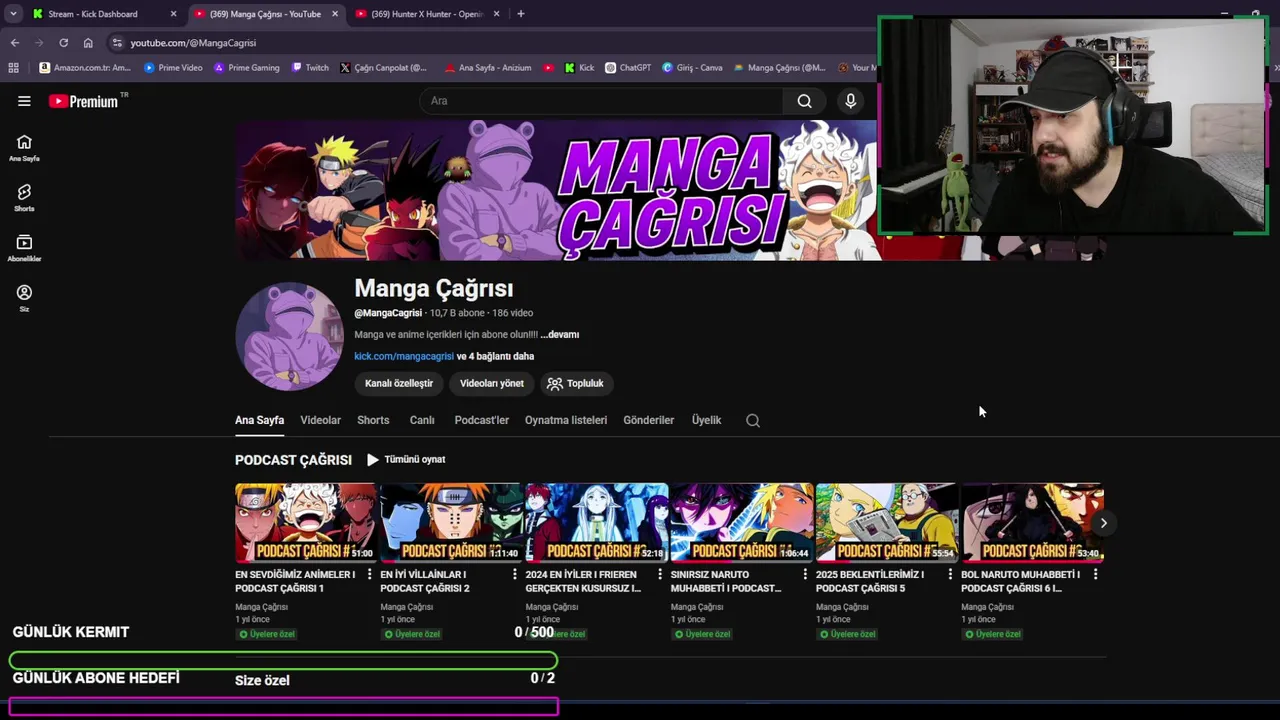Click the browser forward arrow
This screenshot has height=720, width=1280.
39,43
